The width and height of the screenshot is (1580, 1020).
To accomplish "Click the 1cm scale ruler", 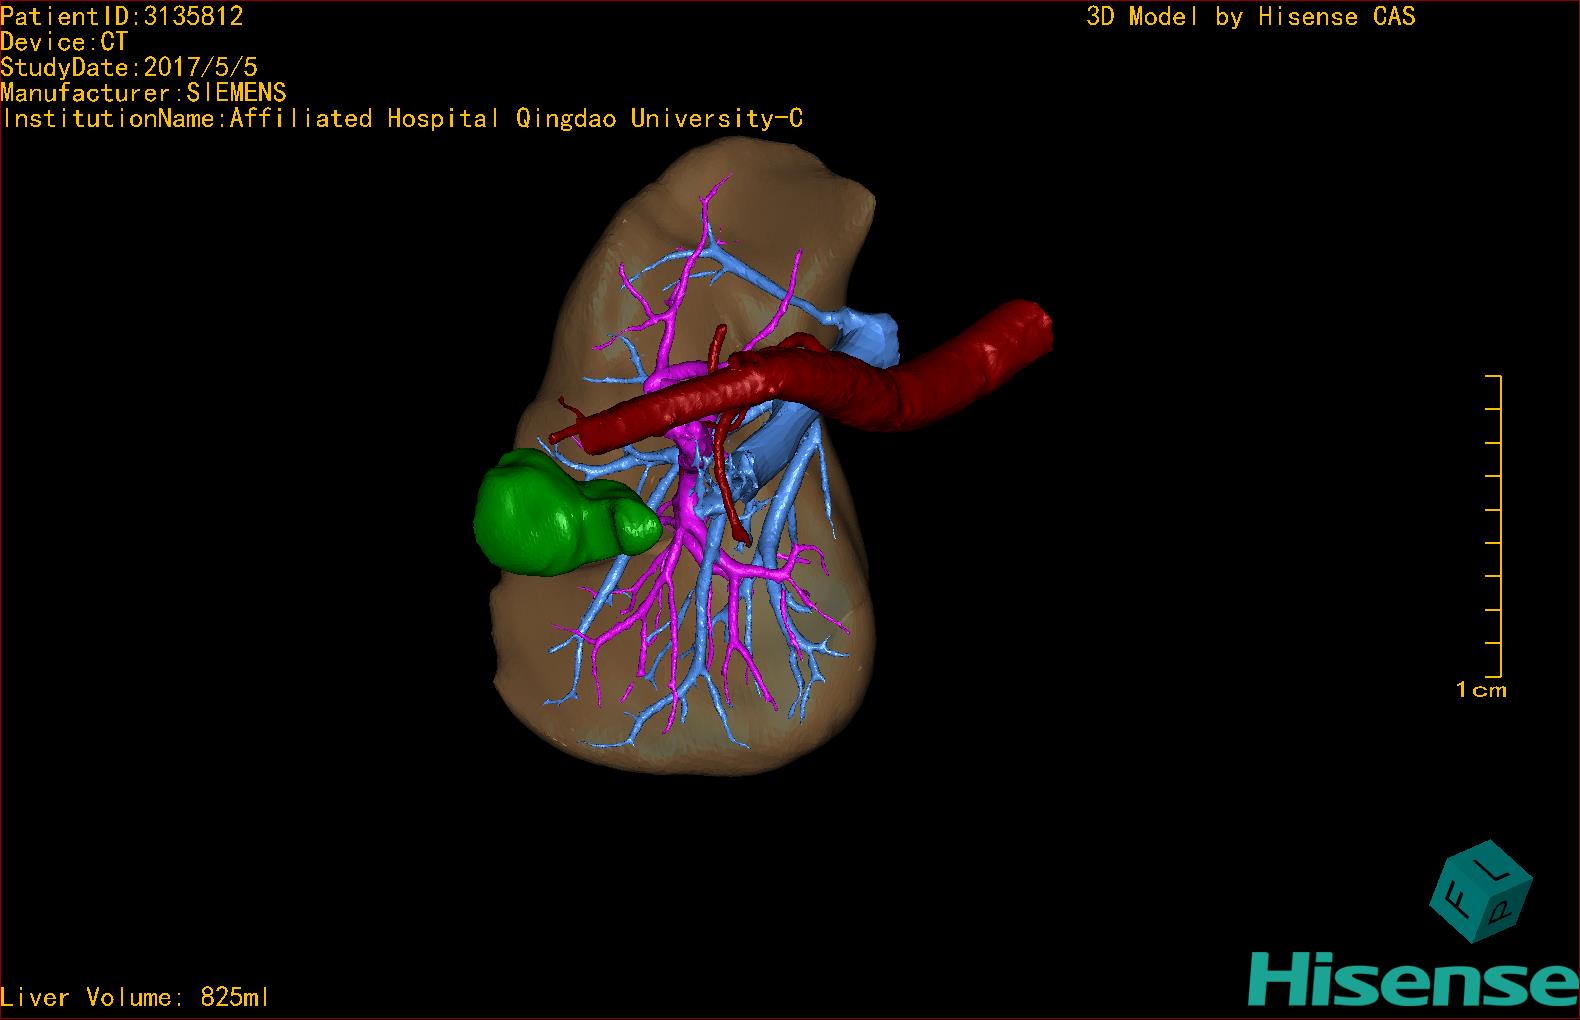I will point(1493,527).
